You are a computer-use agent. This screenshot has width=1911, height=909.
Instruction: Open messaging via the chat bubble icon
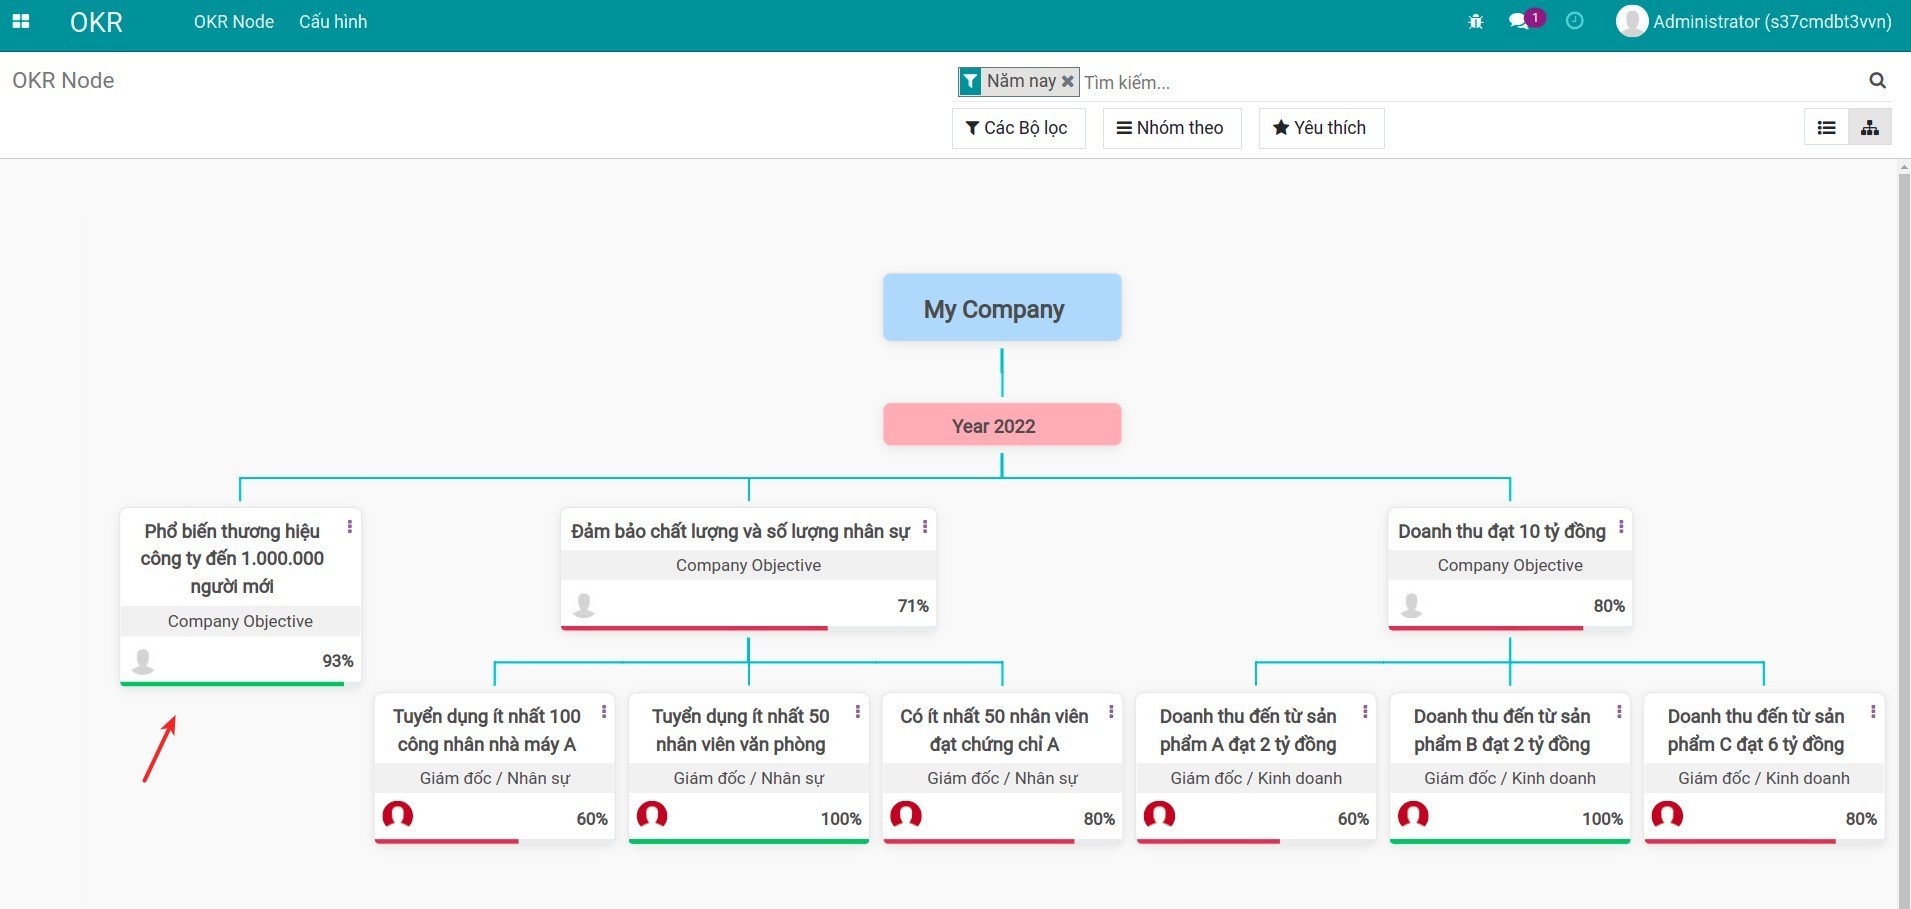coord(1520,21)
